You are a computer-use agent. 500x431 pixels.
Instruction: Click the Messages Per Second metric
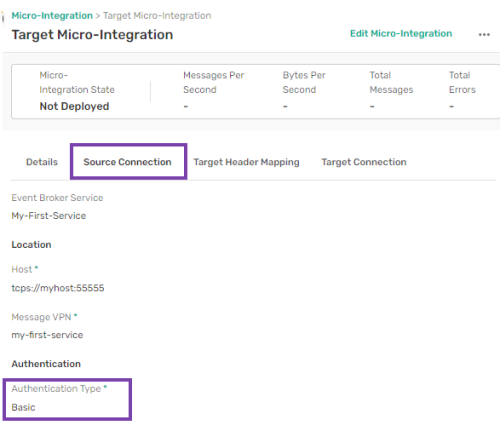[214, 82]
